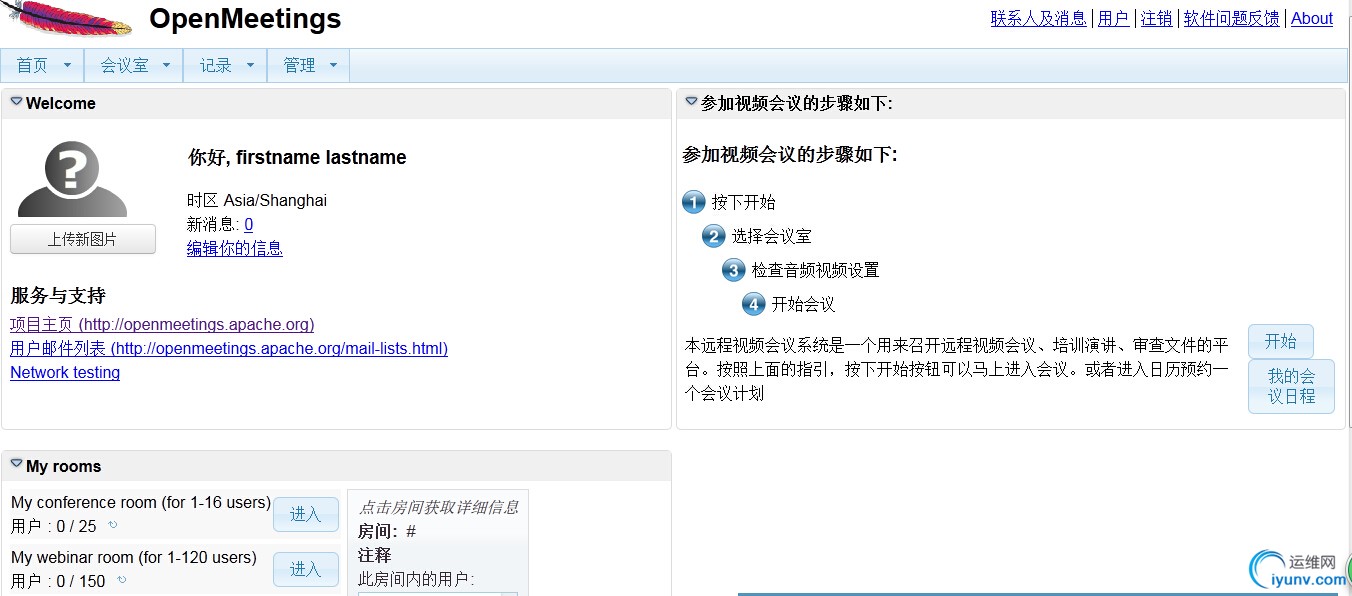The width and height of the screenshot is (1352, 596).
Task: Open 项目主页 openmeetings.apache.org link
Action: tap(162, 324)
